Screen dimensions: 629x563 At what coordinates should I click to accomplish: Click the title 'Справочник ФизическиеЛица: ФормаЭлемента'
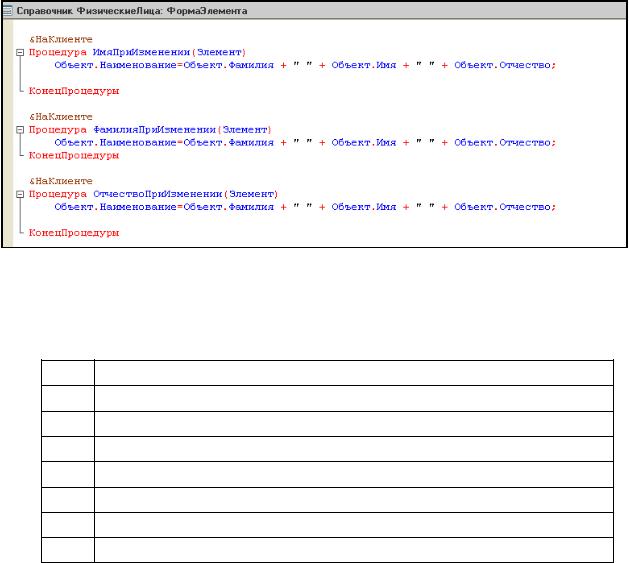pos(132,11)
